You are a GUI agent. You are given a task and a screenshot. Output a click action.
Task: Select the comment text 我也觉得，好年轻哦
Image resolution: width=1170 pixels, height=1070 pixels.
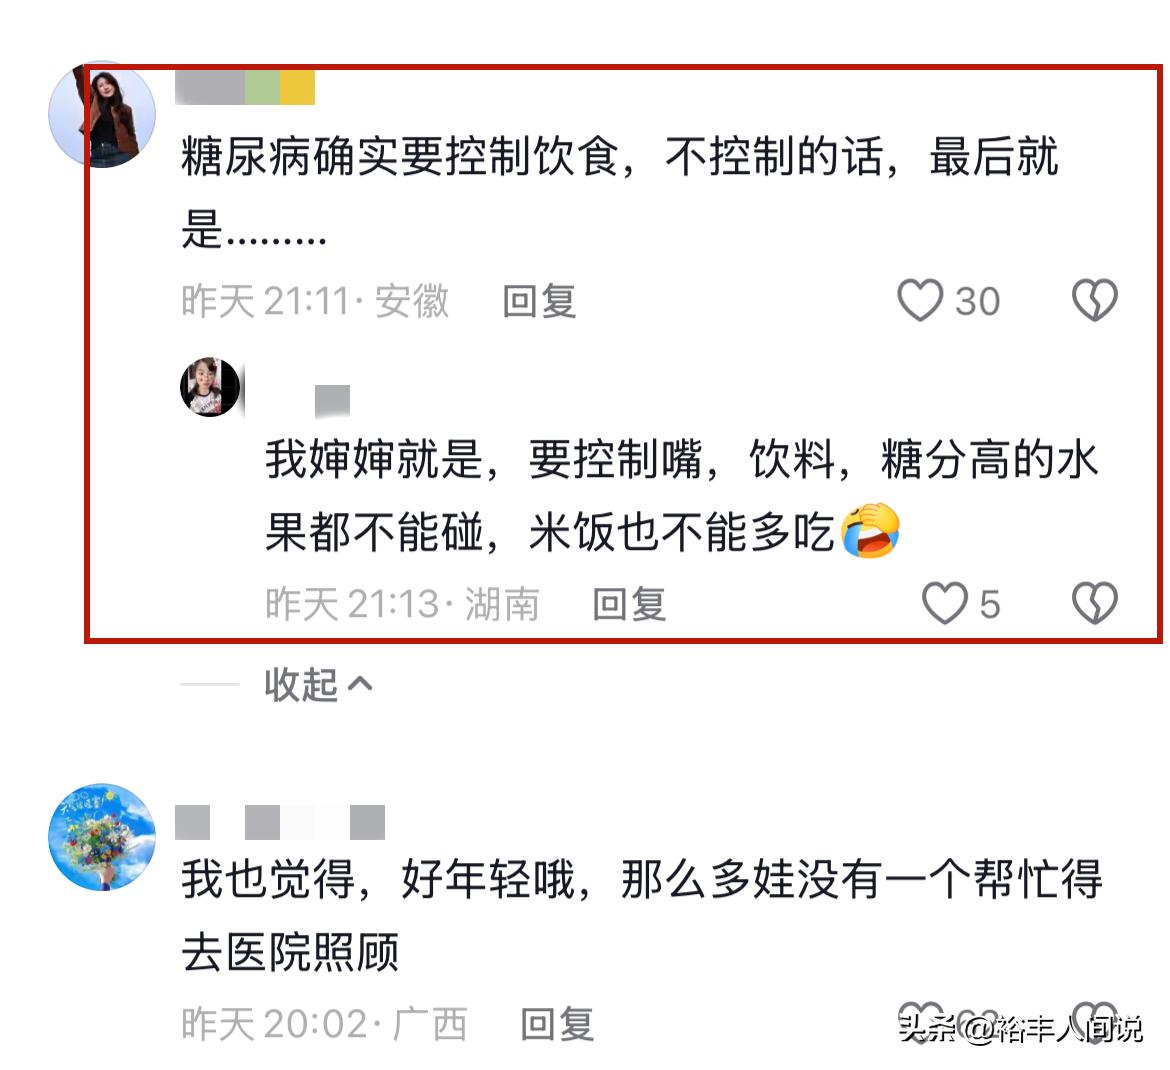point(378,879)
